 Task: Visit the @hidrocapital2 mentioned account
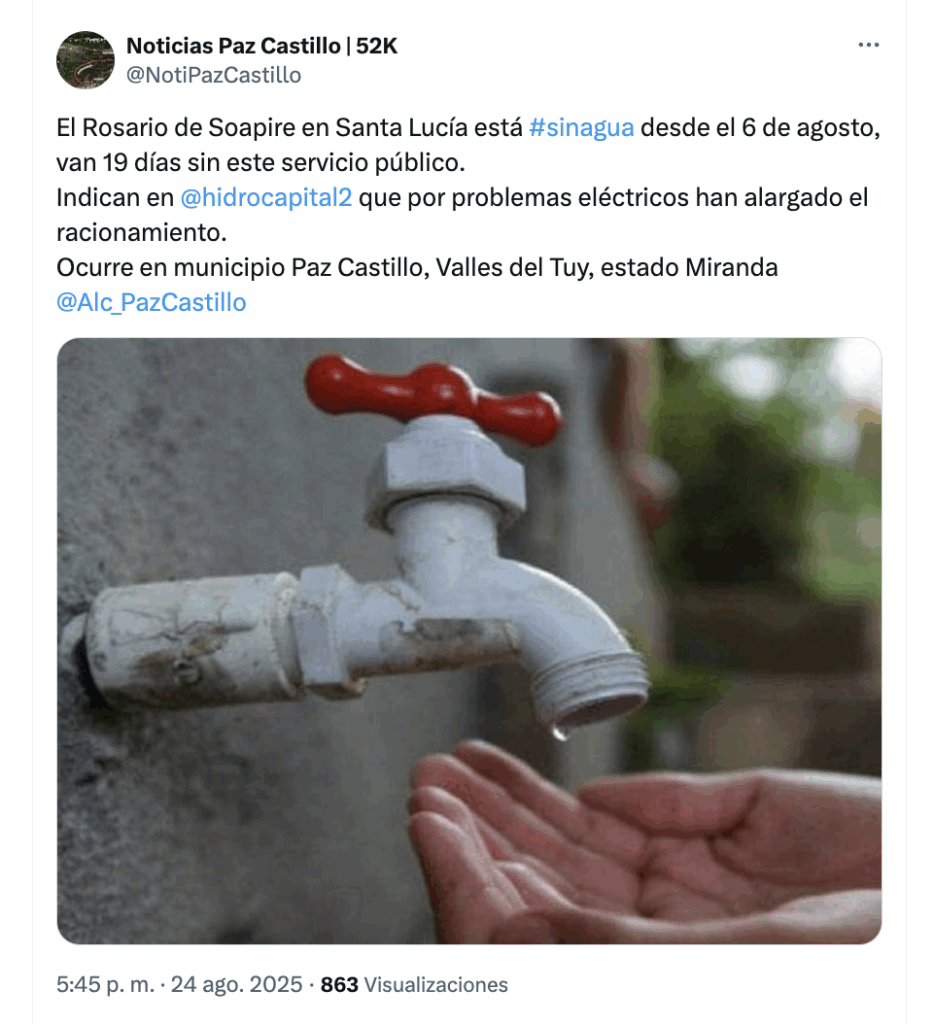[266, 197]
